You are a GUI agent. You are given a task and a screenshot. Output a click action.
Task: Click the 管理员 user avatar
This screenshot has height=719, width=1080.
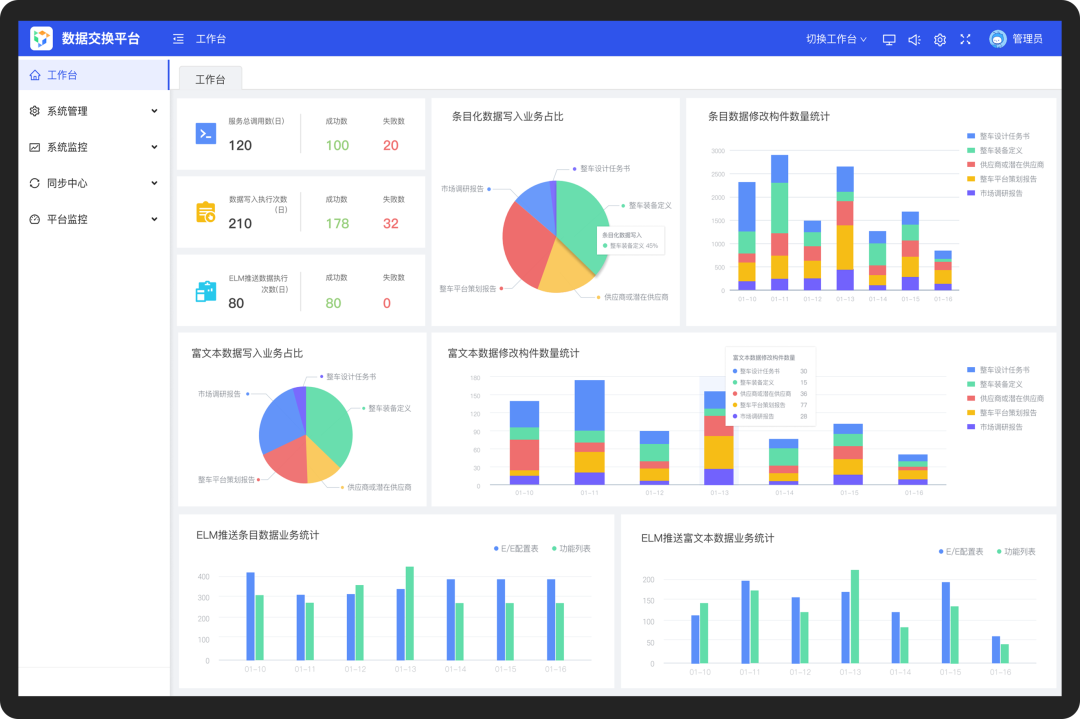point(997,39)
